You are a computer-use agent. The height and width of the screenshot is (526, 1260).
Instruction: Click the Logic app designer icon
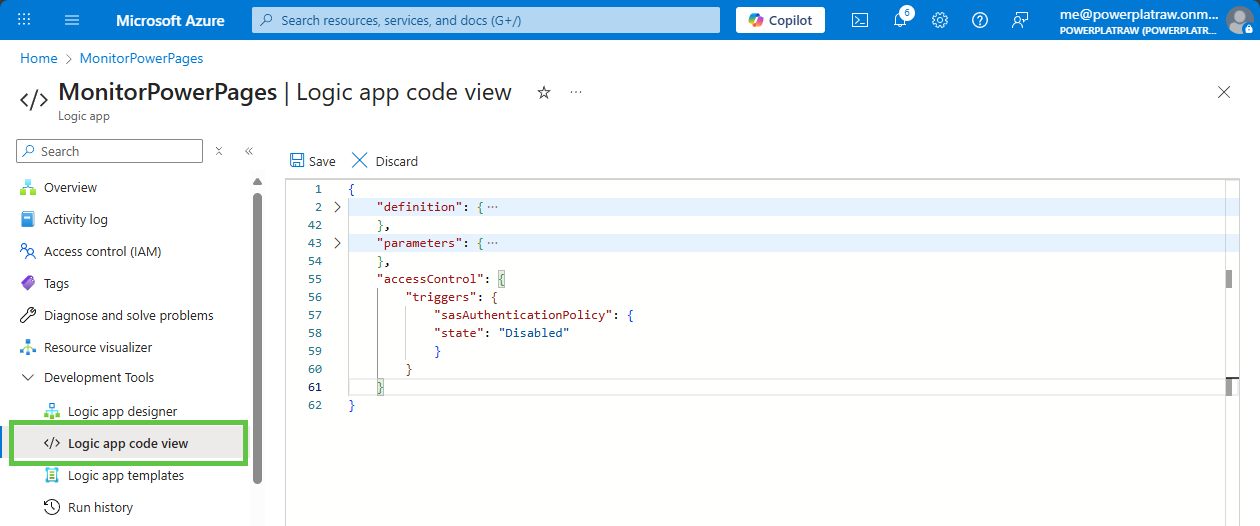52,411
